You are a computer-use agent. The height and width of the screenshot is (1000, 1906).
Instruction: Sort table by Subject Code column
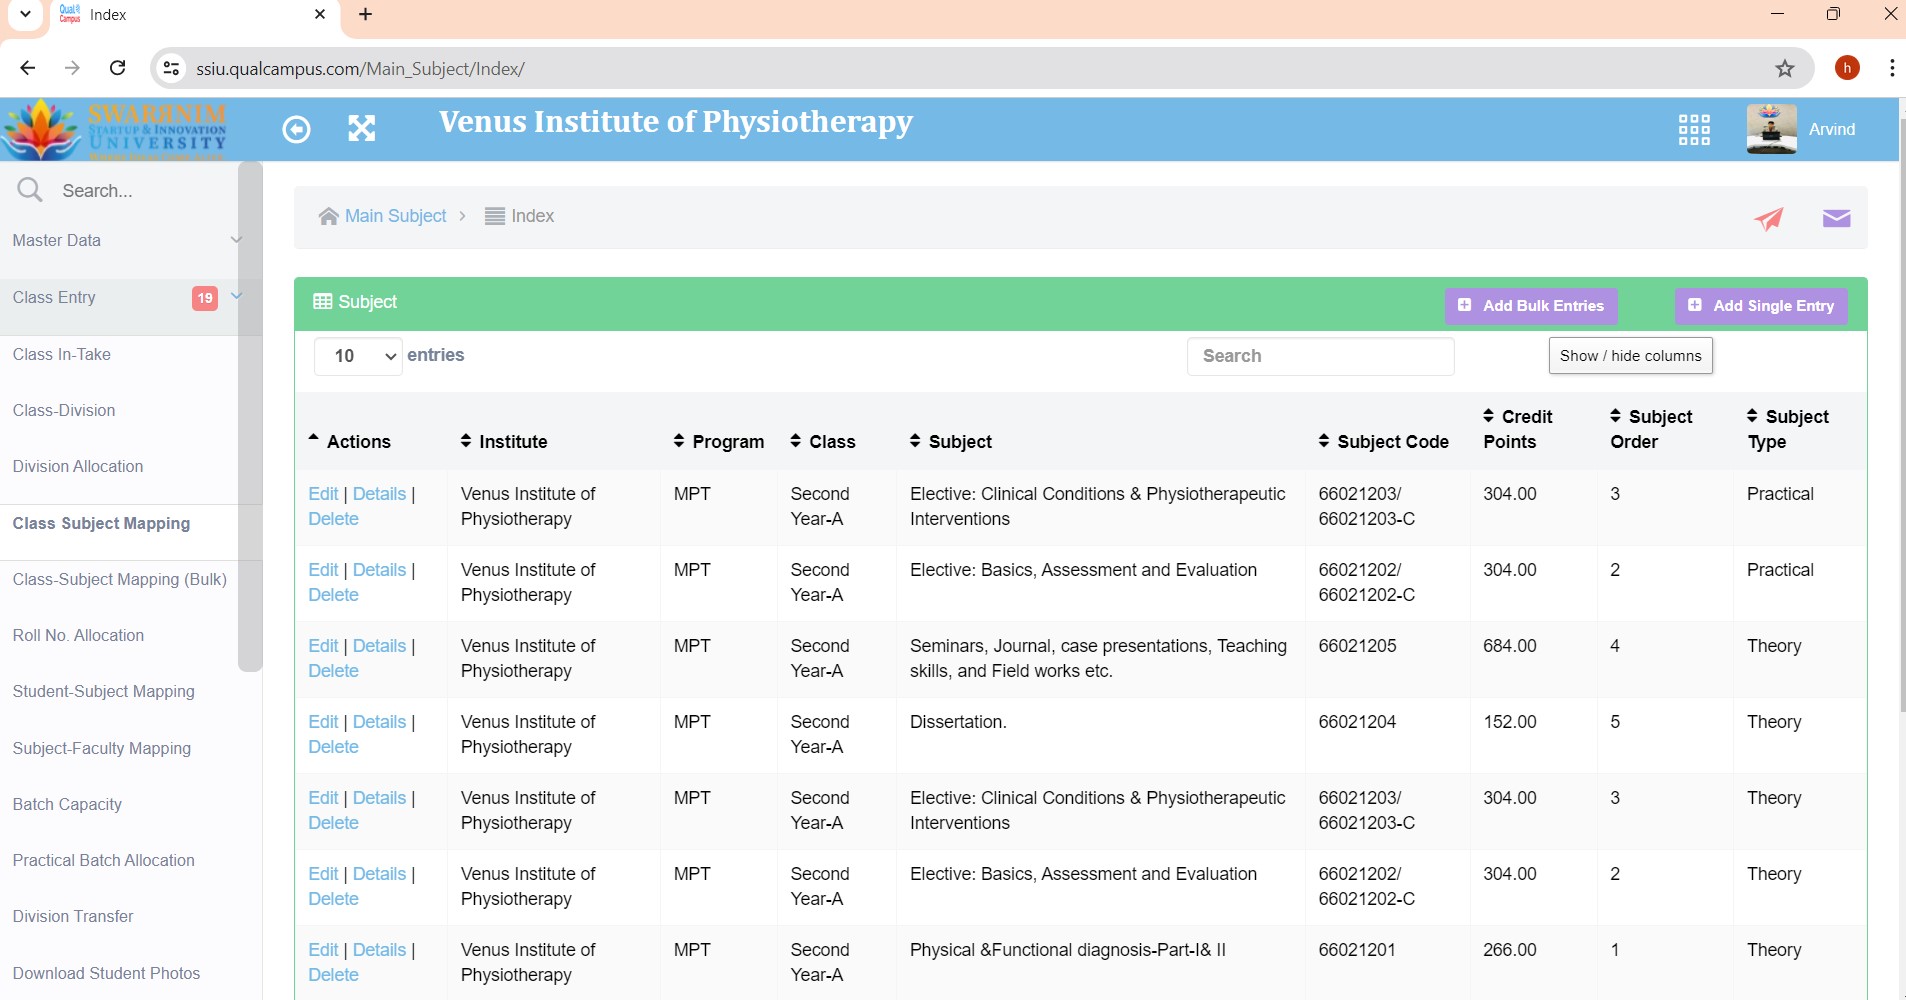(1383, 441)
